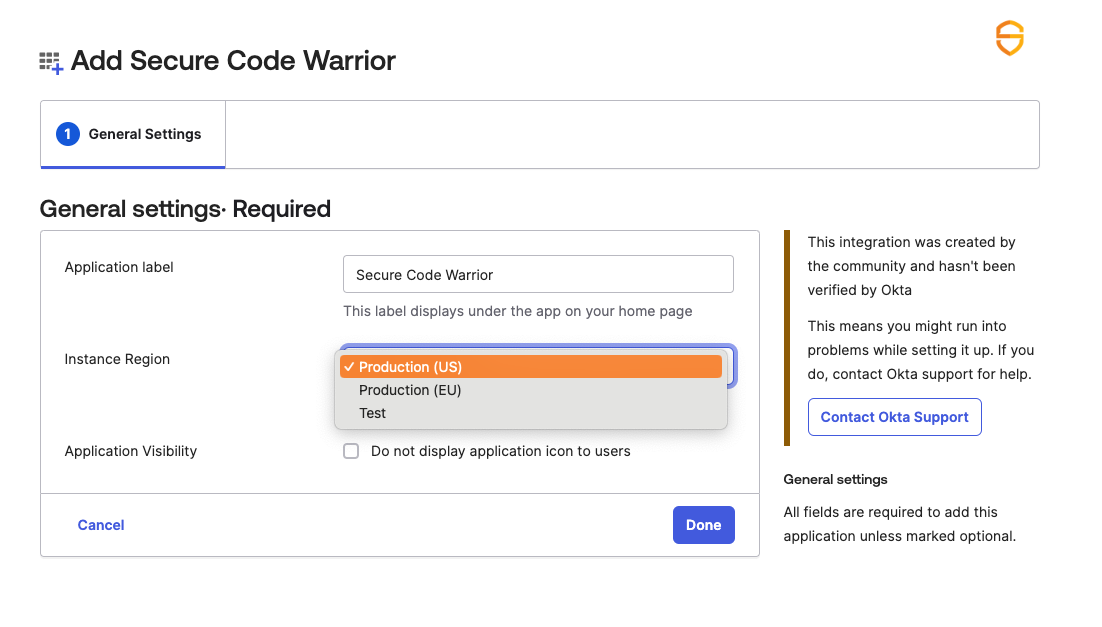
Task: Choose Production (EU) as Instance Region
Action: pos(531,390)
